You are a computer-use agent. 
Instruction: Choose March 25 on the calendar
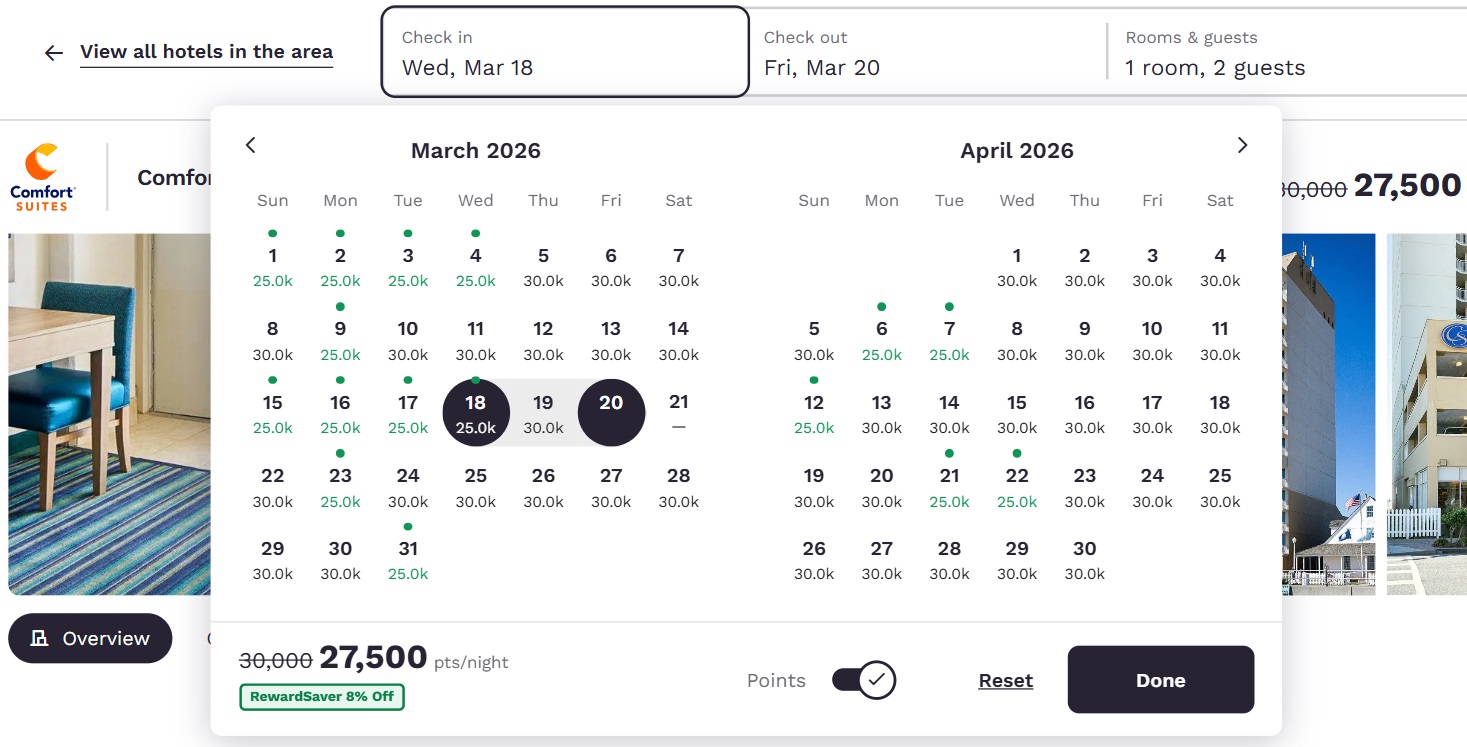pyautogui.click(x=476, y=485)
